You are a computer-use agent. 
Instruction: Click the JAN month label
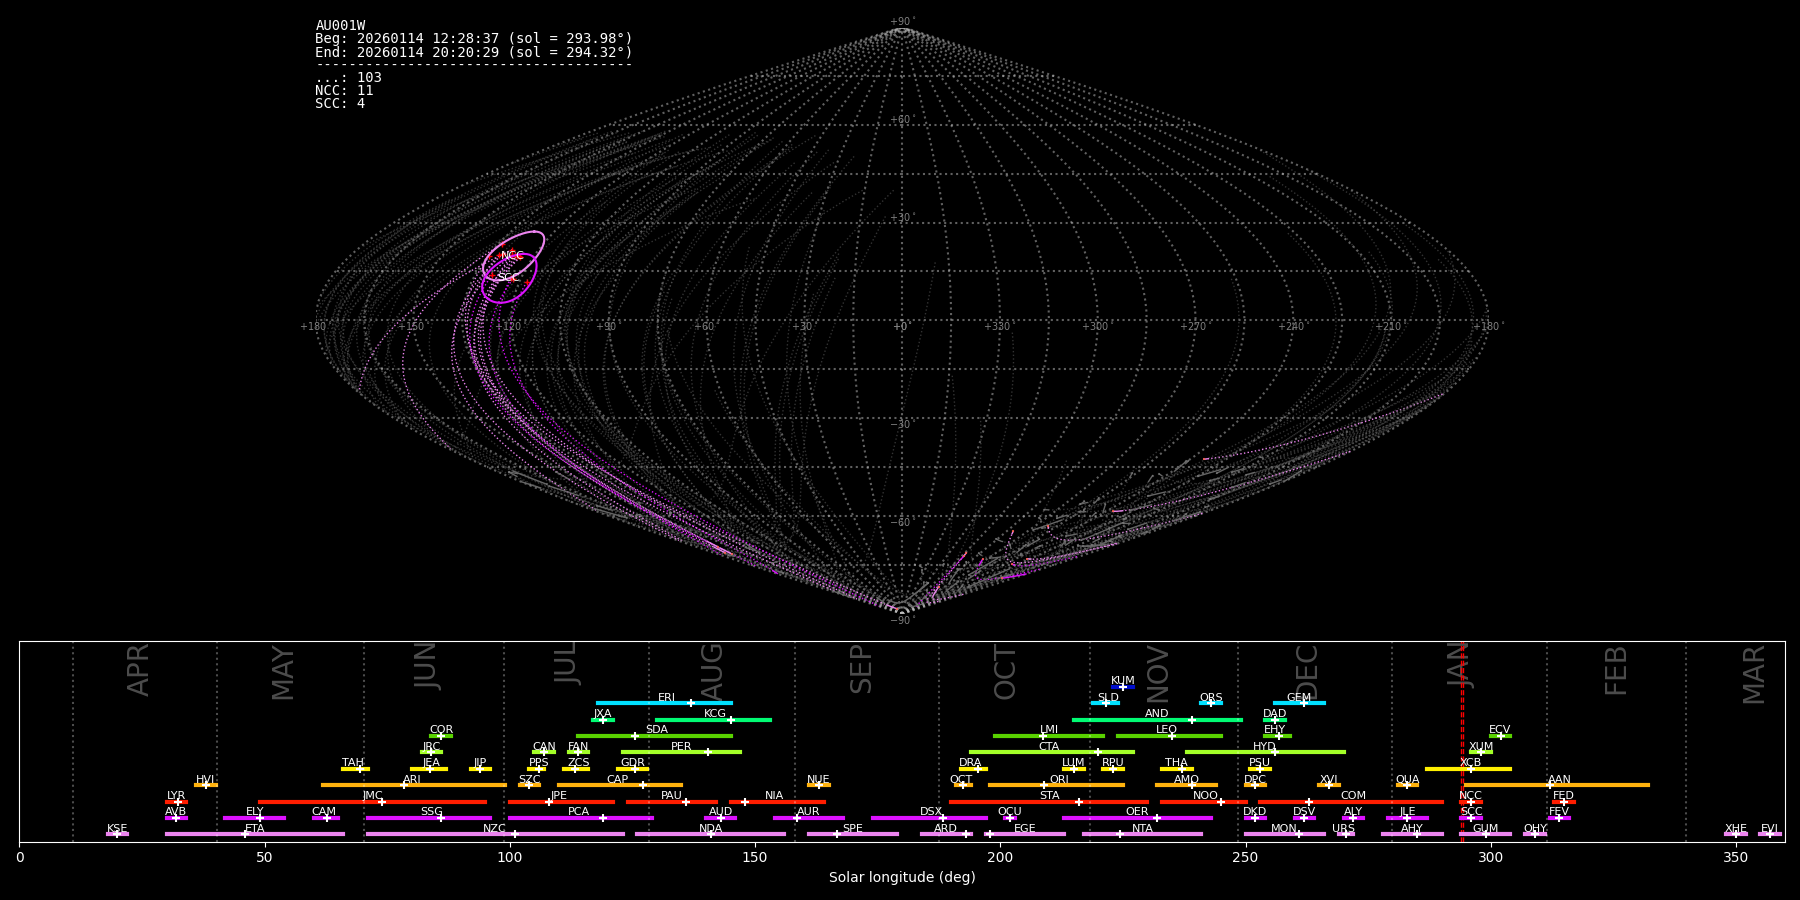[1459, 665]
